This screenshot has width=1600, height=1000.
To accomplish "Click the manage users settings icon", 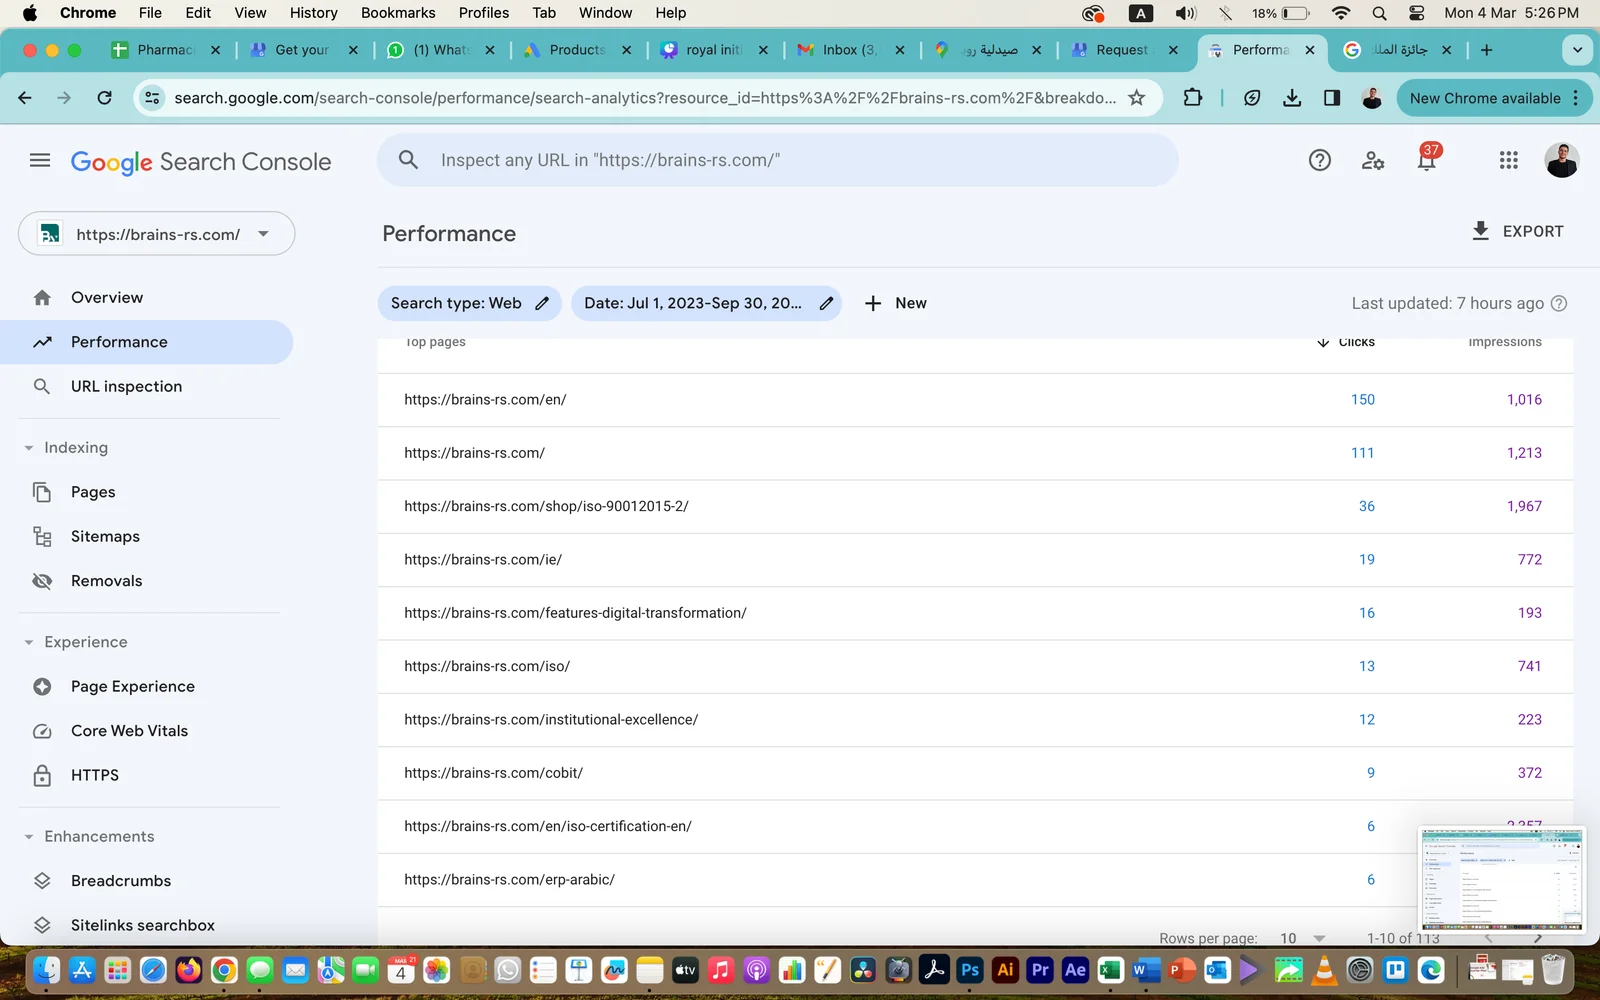I will click(x=1373, y=160).
